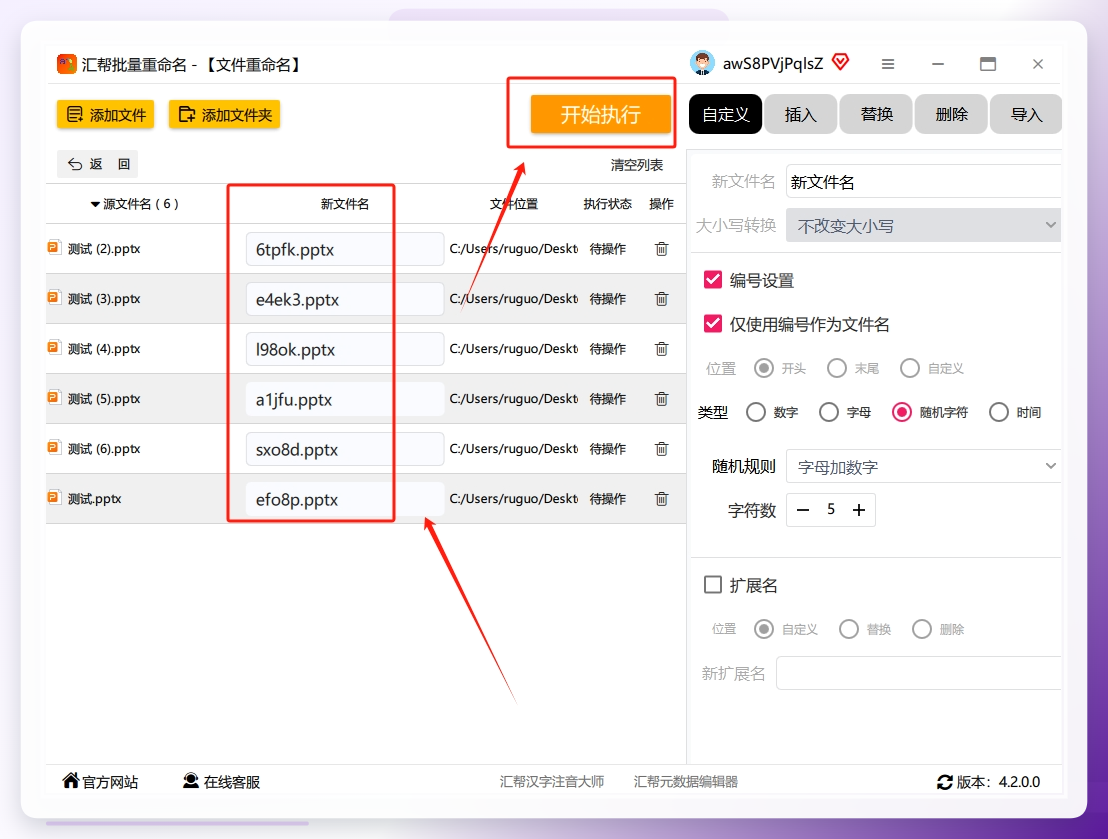Sort by 源文件名 column arrow
Screen dimensions: 1108x839
pyautogui.click(x=95, y=204)
